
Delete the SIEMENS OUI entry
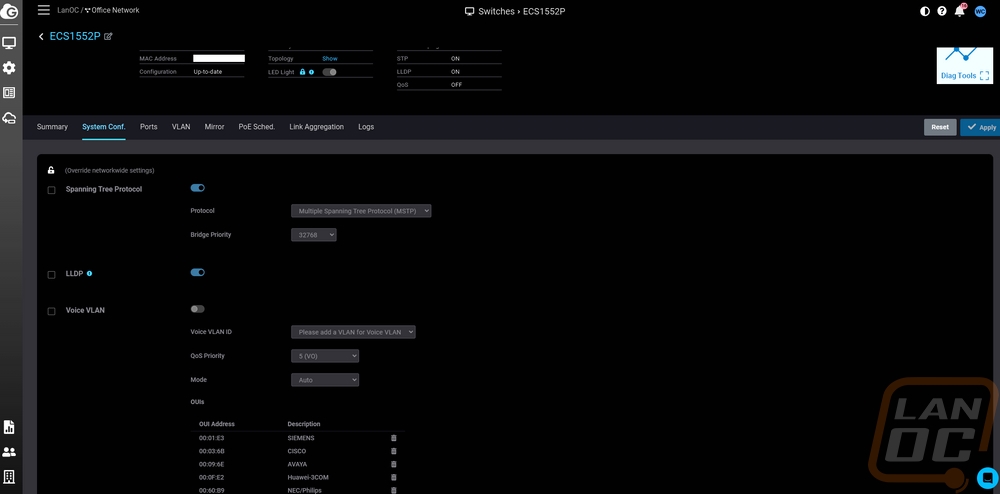(393, 438)
